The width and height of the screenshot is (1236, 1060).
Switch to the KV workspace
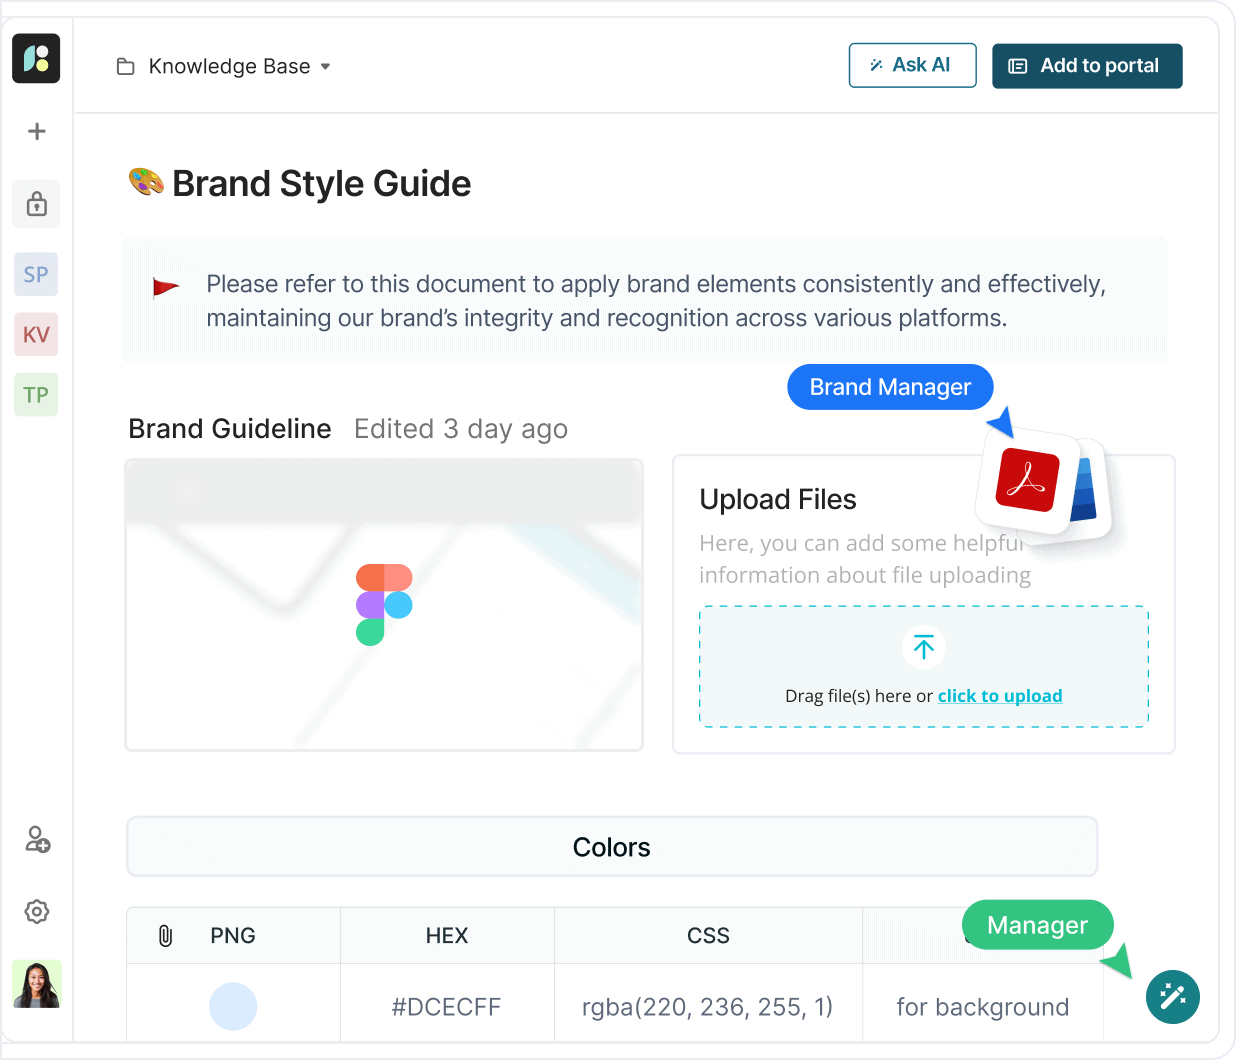point(36,335)
